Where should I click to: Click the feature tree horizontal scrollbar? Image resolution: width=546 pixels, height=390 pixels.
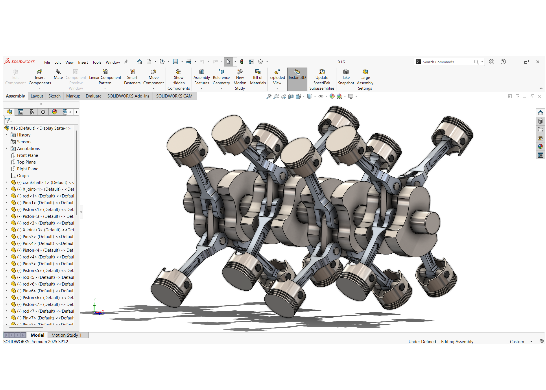[25, 327]
